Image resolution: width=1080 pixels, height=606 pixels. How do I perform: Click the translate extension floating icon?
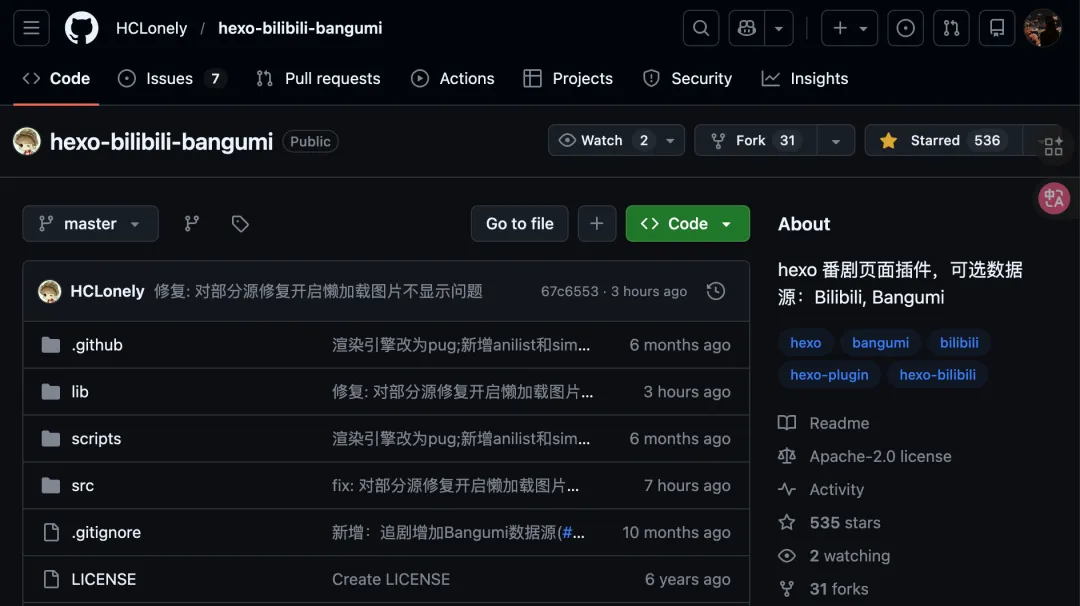1053,198
